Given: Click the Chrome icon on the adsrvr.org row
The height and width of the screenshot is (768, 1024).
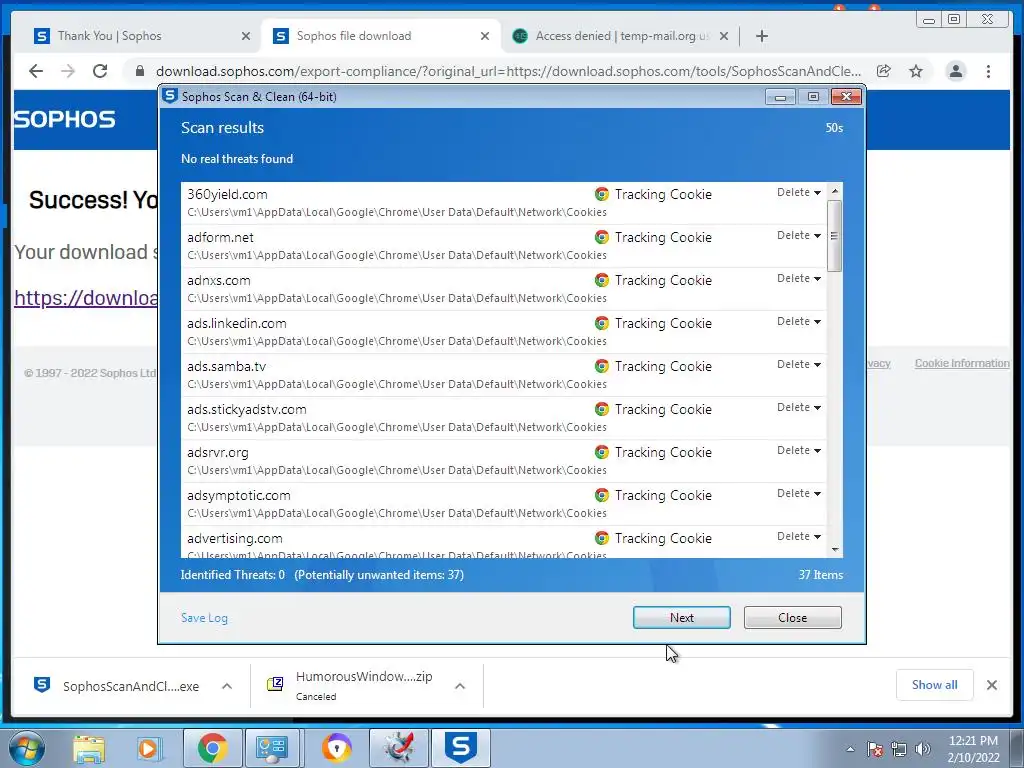Looking at the screenshot, I should 601,452.
